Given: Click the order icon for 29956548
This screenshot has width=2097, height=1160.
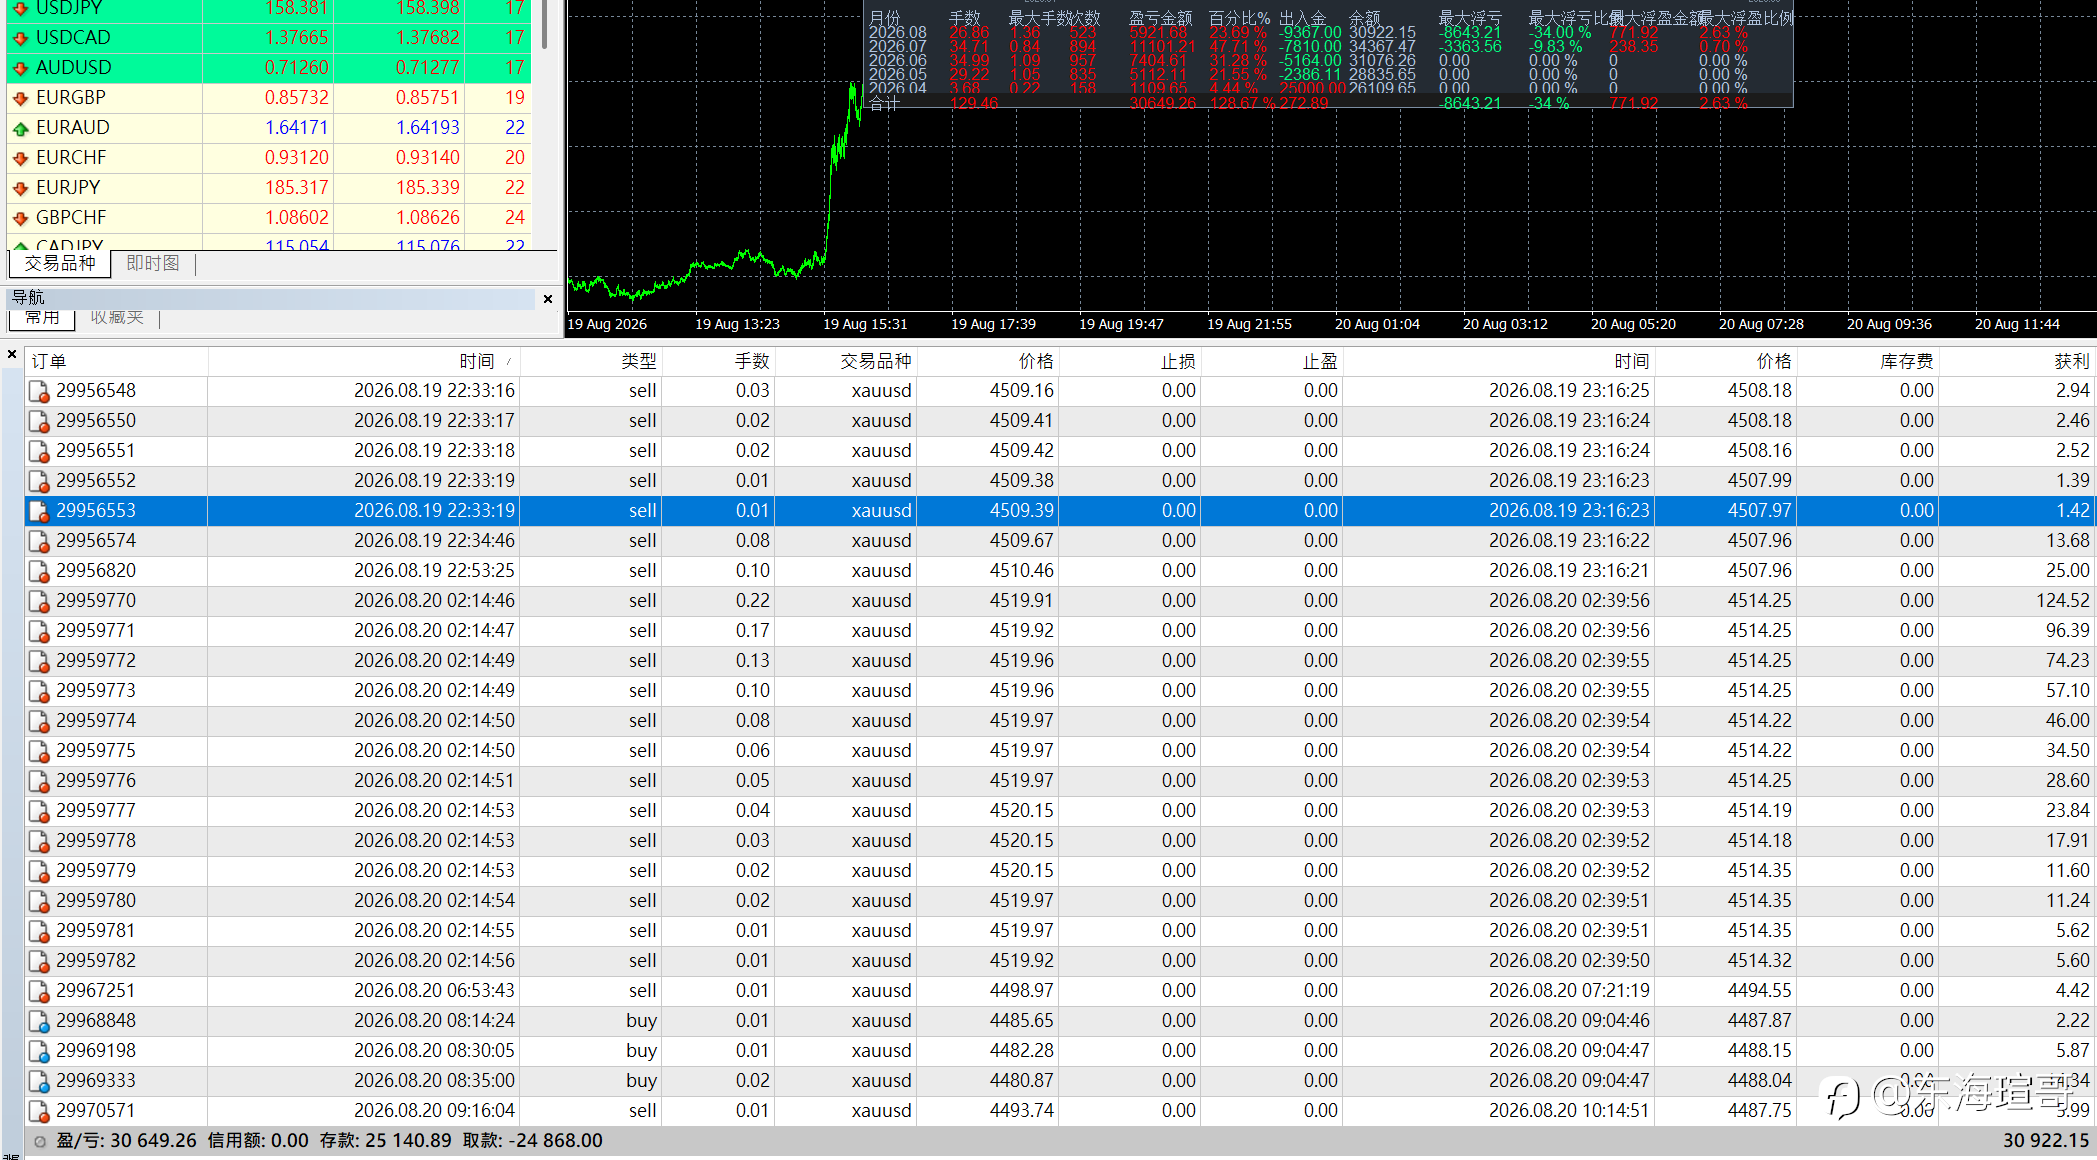Looking at the screenshot, I should (39, 391).
